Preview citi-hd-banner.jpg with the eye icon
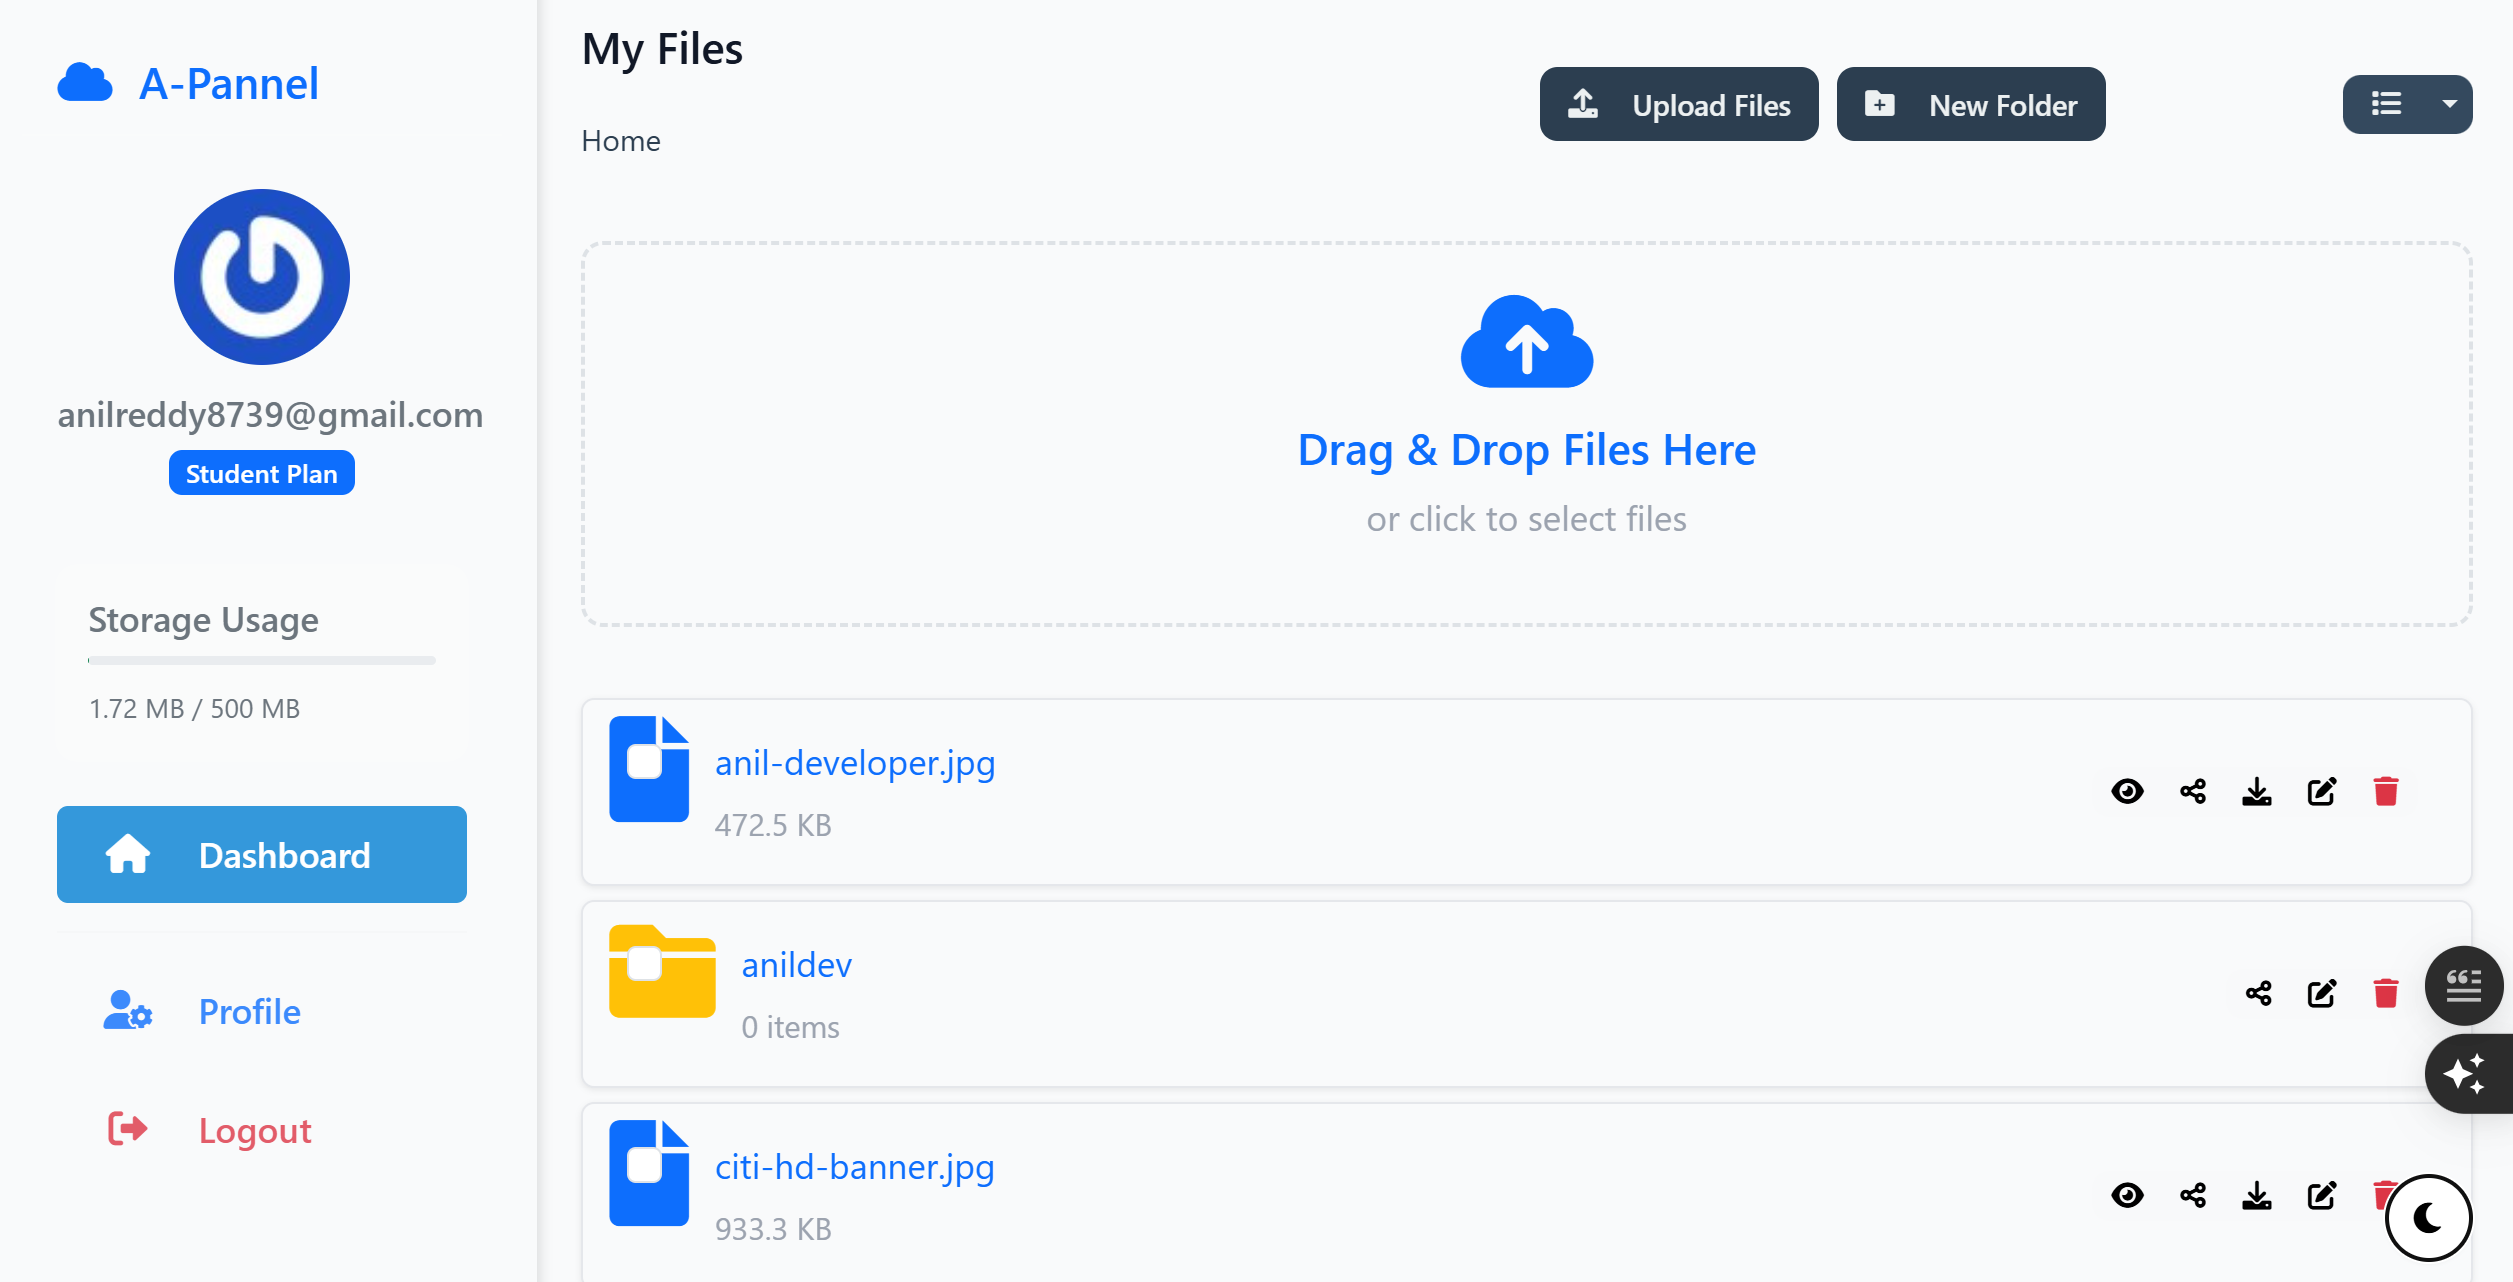 2128,1195
